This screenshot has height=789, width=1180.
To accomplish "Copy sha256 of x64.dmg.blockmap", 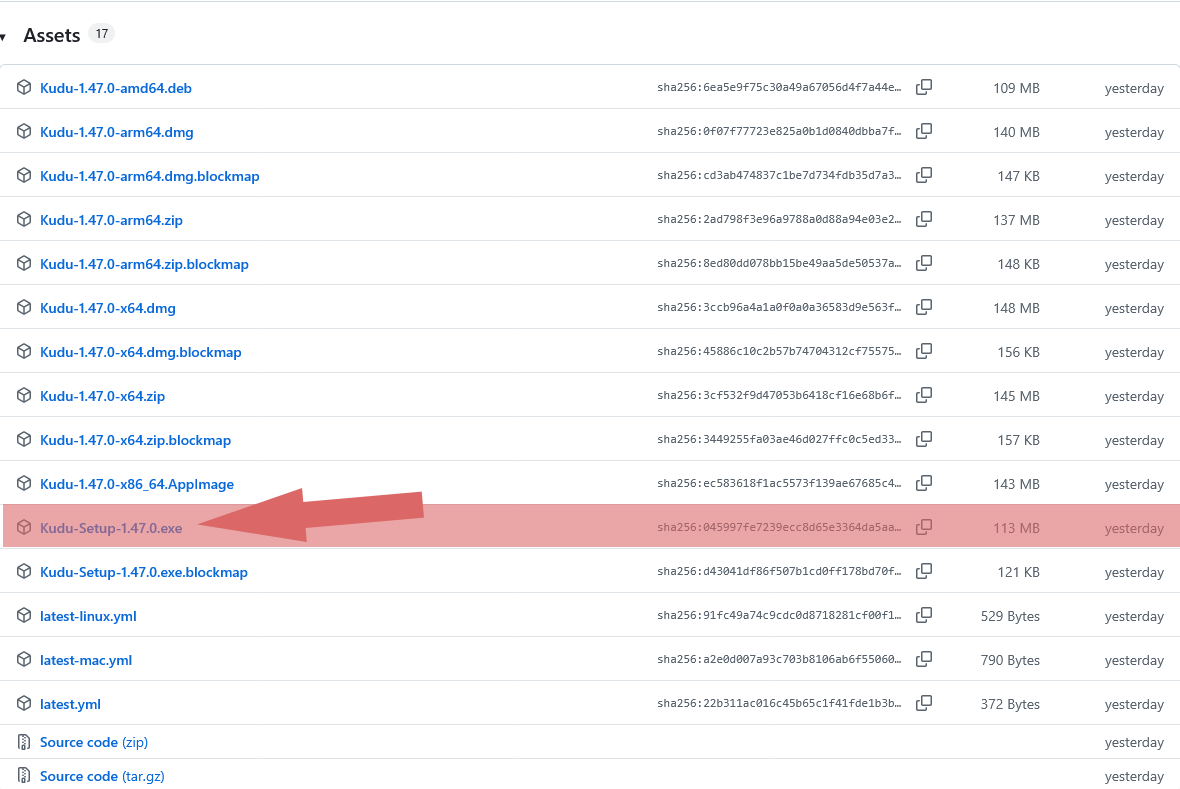I will point(924,352).
